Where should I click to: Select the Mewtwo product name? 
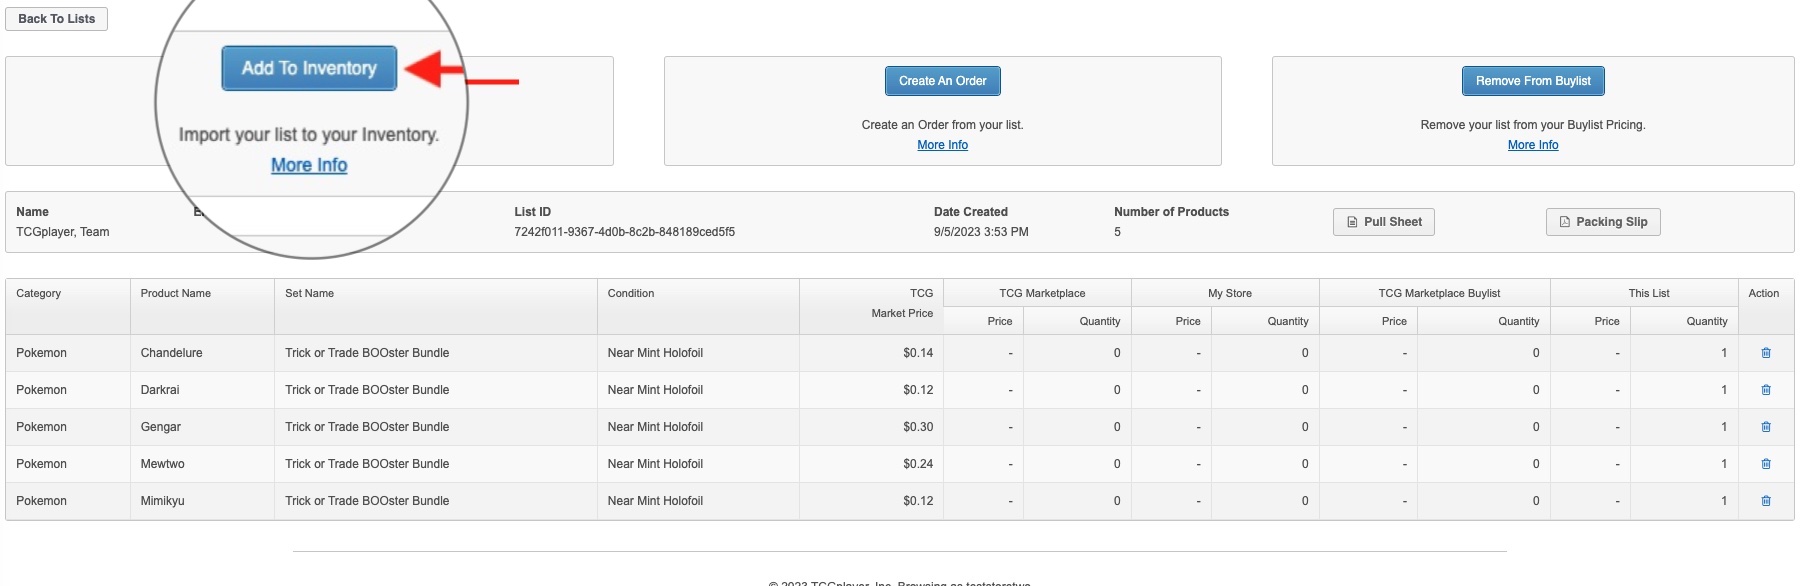coord(163,464)
